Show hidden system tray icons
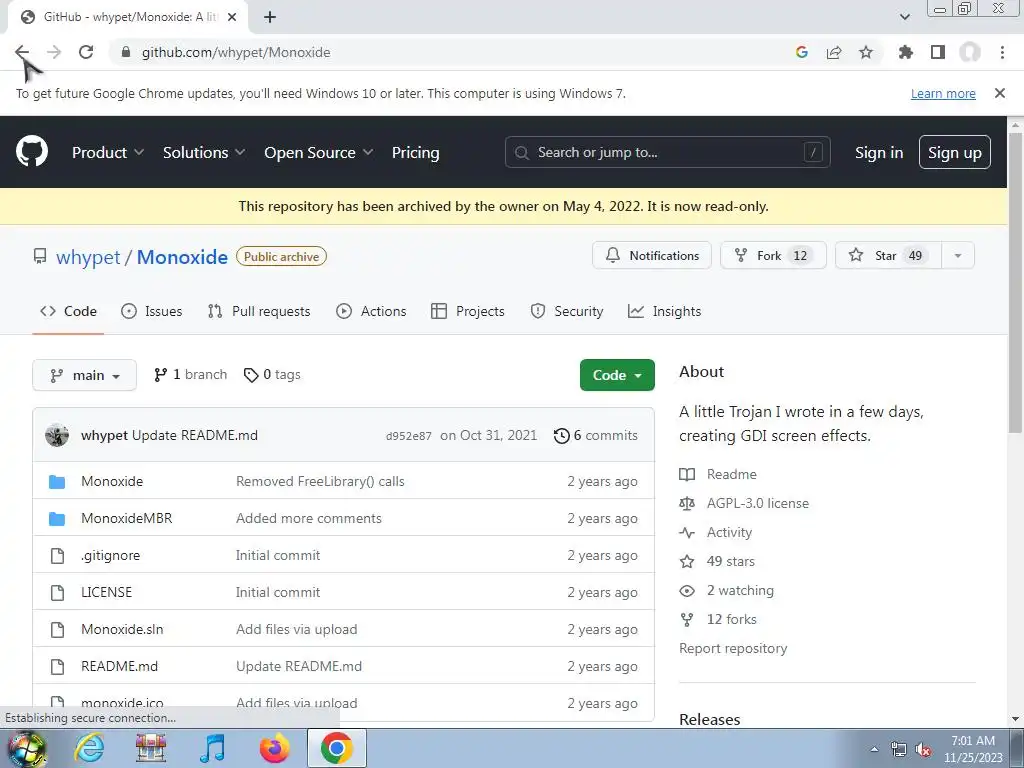The width and height of the screenshot is (1024, 768). coord(874,749)
